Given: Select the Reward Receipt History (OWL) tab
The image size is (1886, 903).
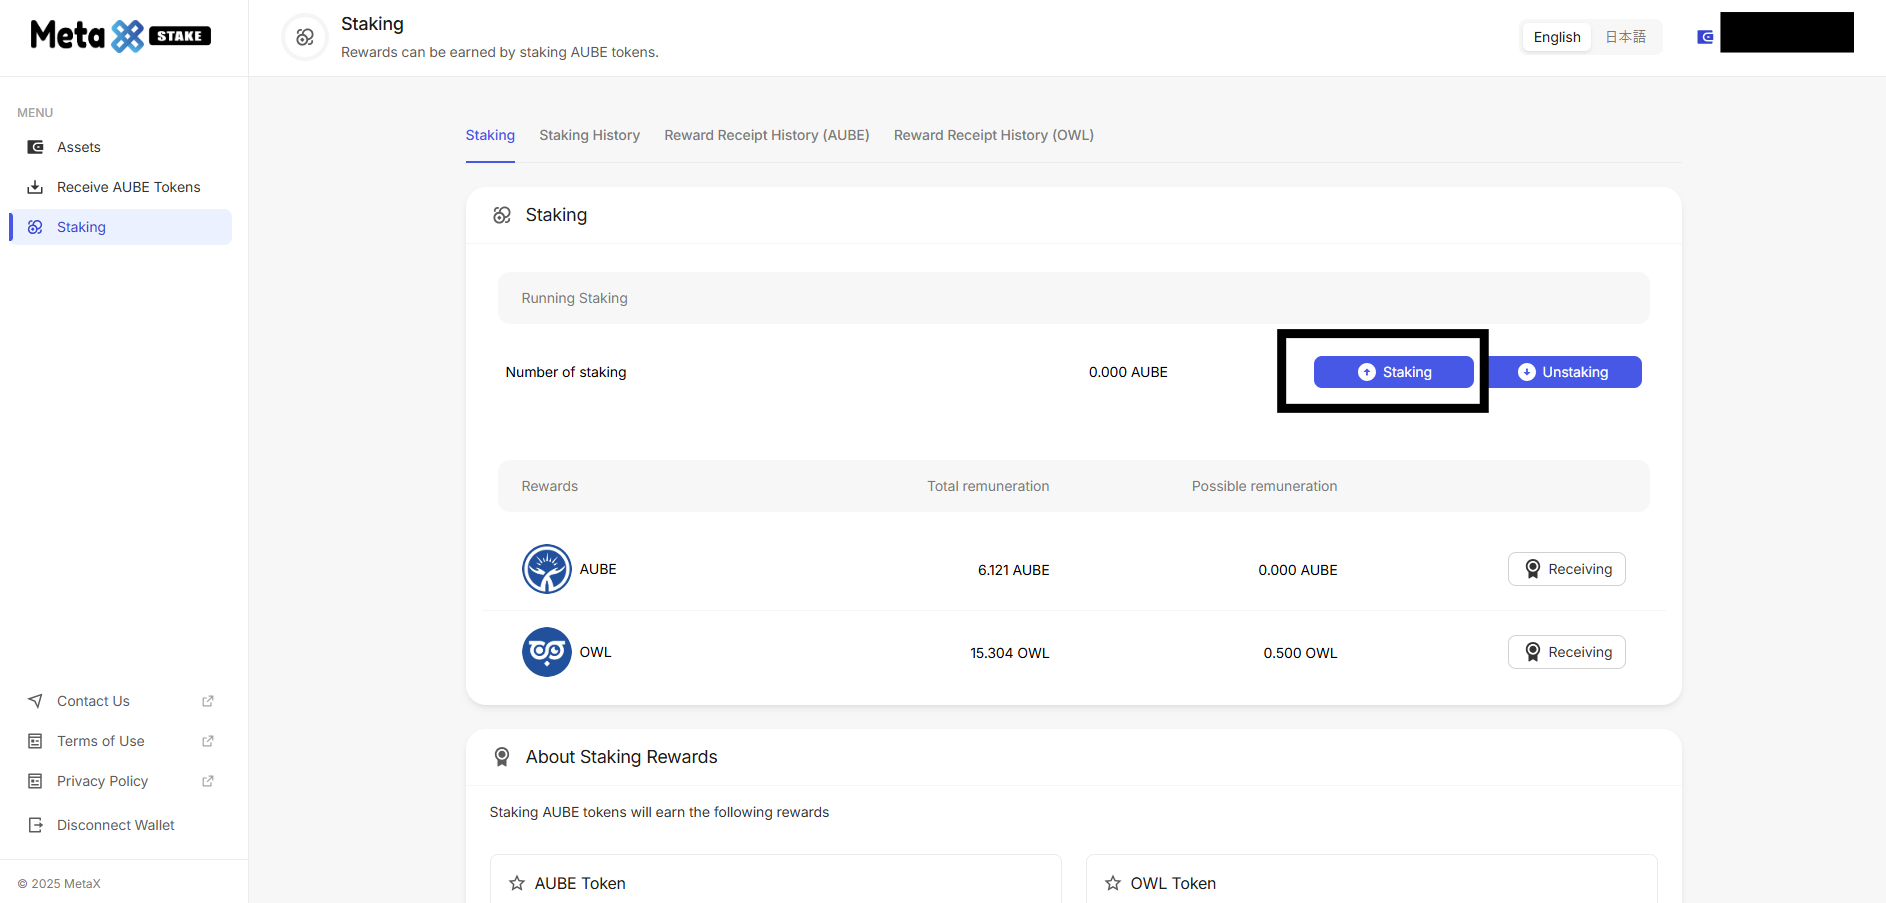Looking at the screenshot, I should click(993, 135).
